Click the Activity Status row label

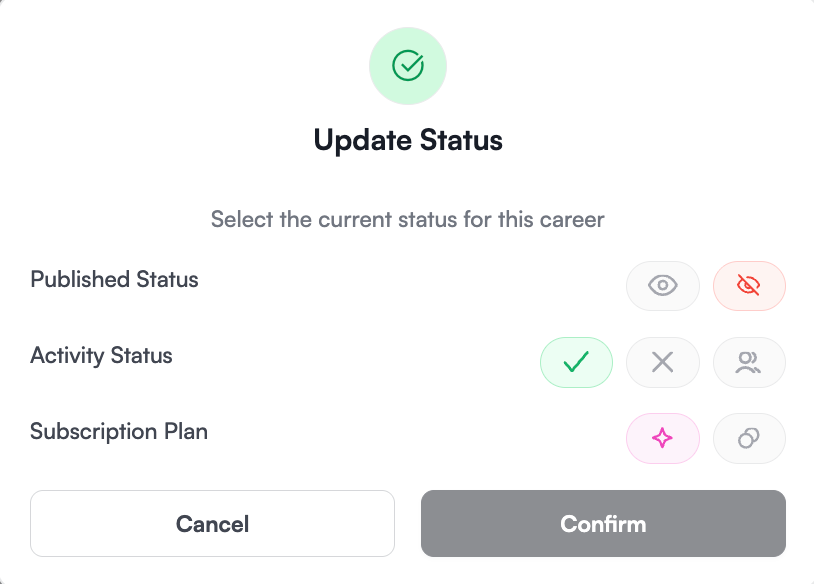click(x=101, y=355)
